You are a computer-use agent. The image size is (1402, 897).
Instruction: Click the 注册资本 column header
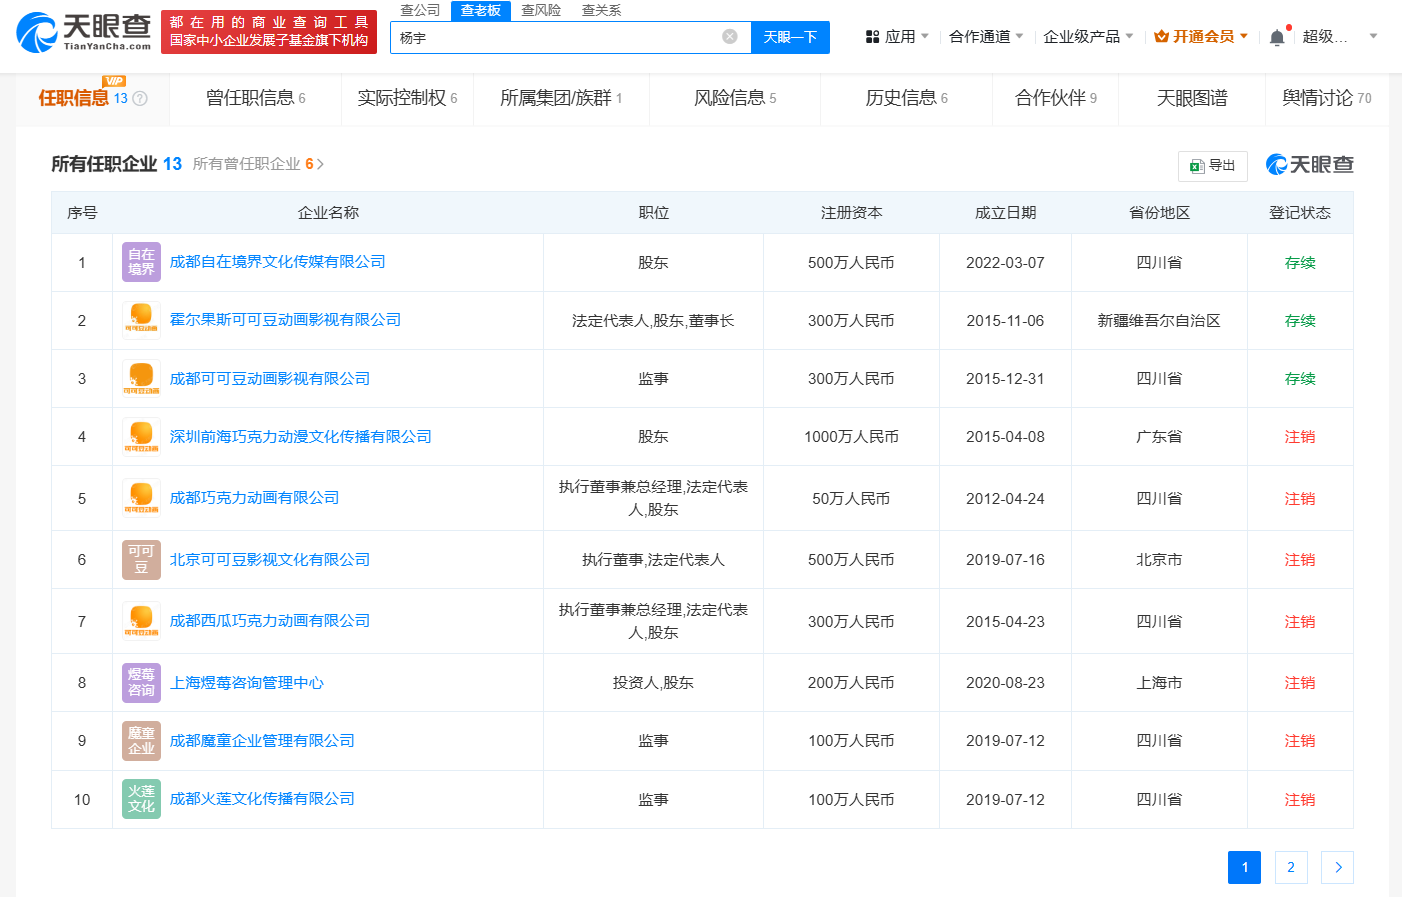(x=851, y=213)
